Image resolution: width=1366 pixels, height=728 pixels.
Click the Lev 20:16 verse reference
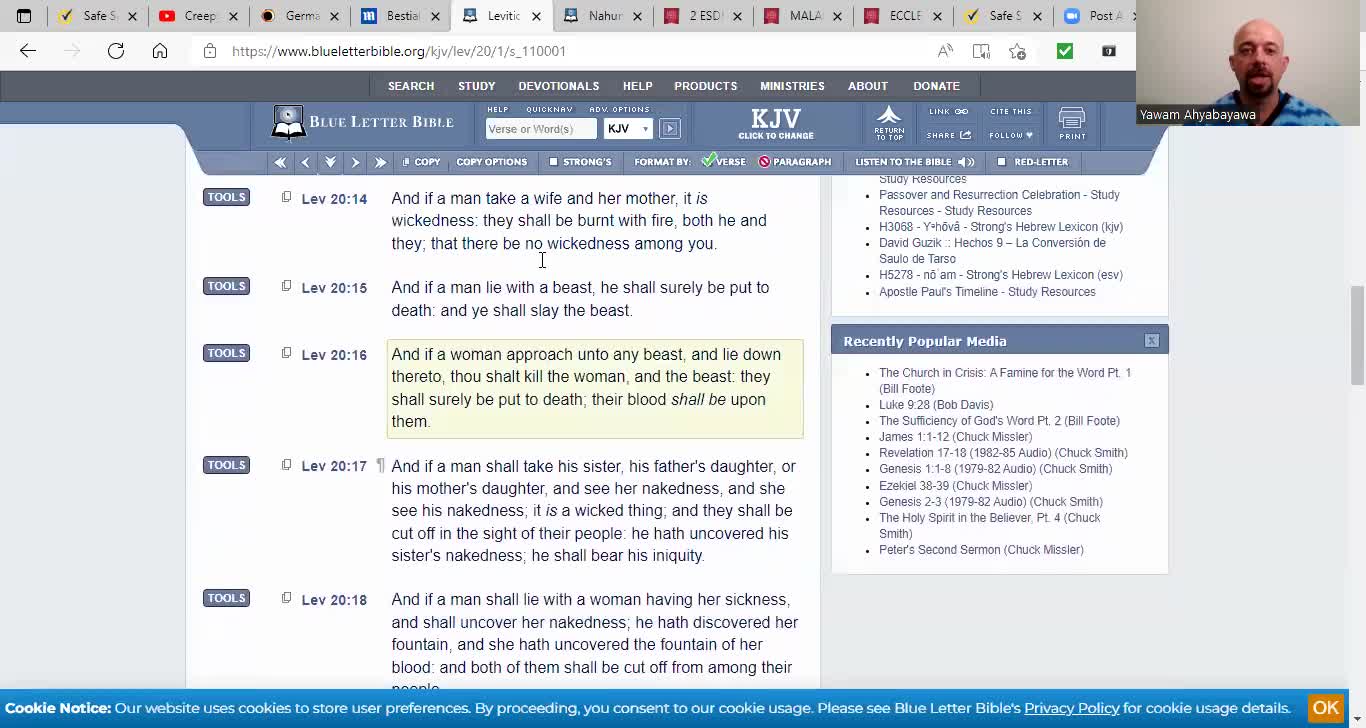[x=334, y=355]
